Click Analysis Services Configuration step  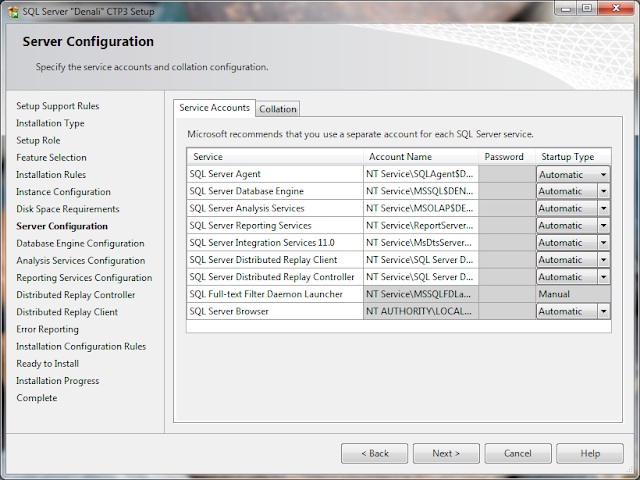coord(81,260)
